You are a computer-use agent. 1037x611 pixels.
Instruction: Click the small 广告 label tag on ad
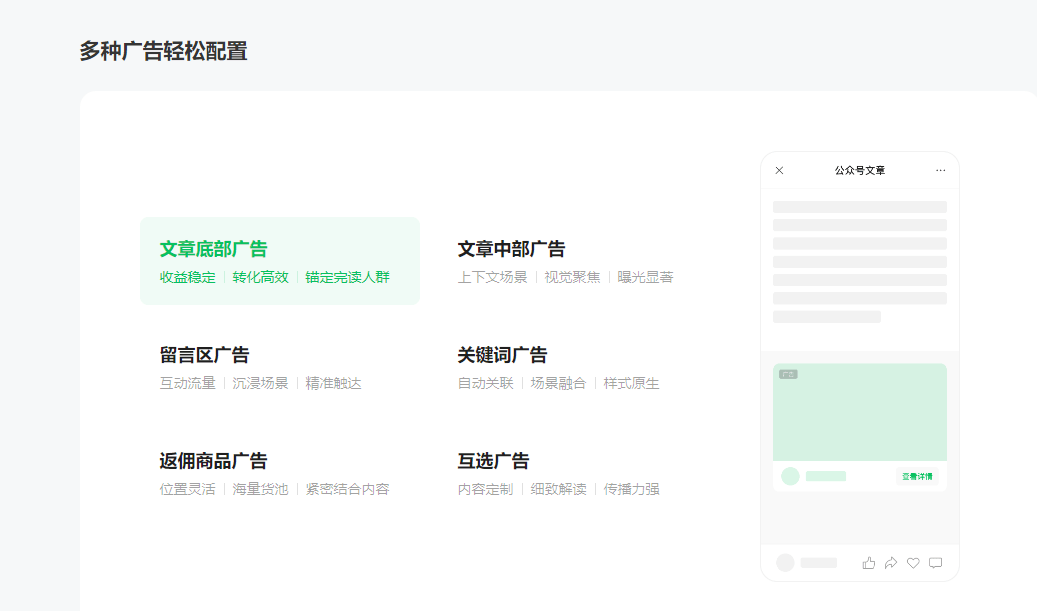click(788, 374)
